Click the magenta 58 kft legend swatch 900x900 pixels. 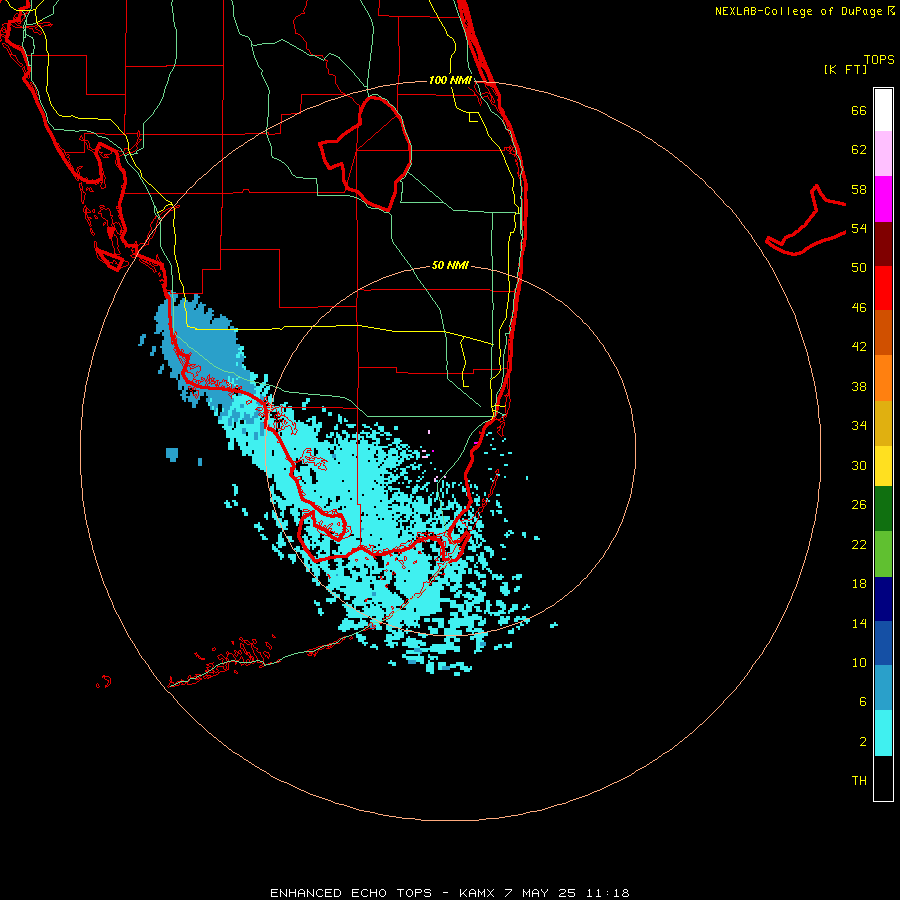point(883,199)
